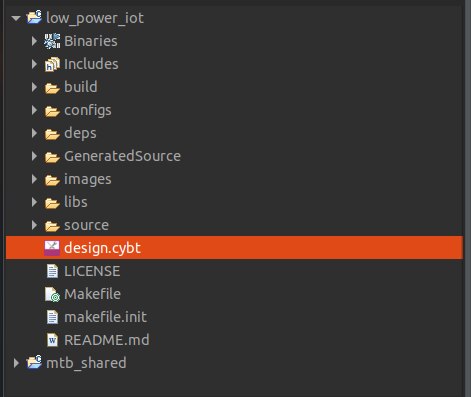Click the Includes header icon

click(52, 64)
